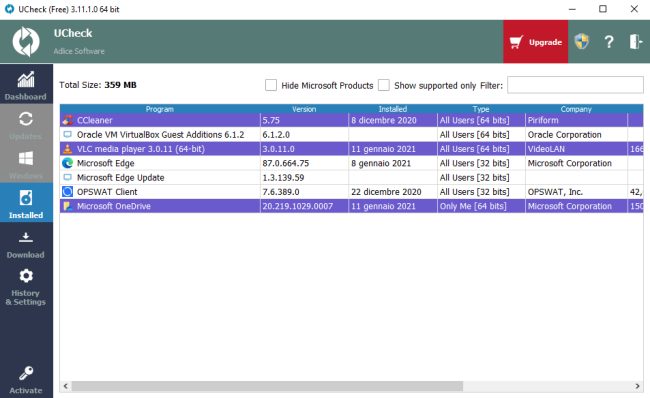Select the Installed programs sidebar tab
Viewport: 650px width, 398px height.
point(26,202)
